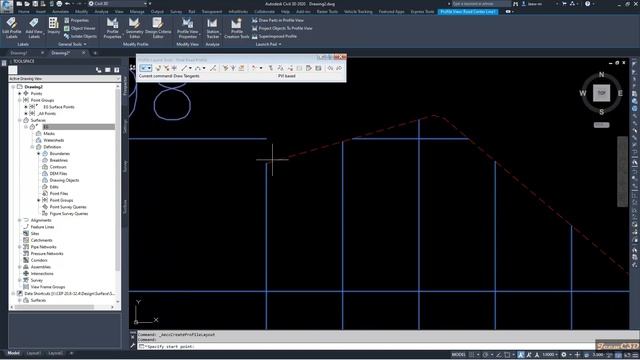The image size is (640, 360).
Task: Select the Profile View contextual ribbon tab
Action: (468, 12)
